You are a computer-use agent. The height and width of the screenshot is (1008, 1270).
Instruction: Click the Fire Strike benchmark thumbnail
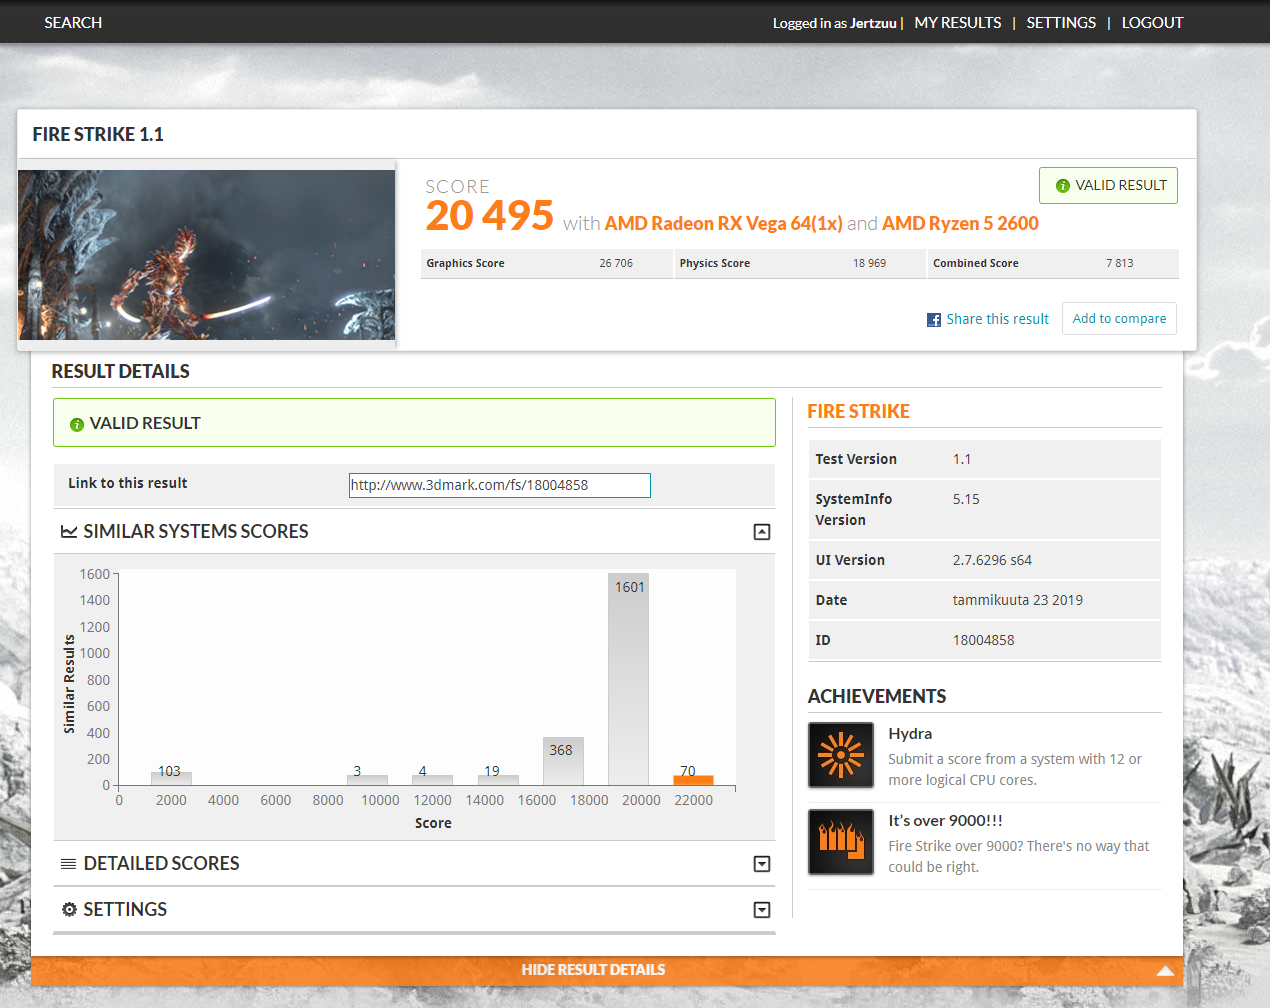206,255
